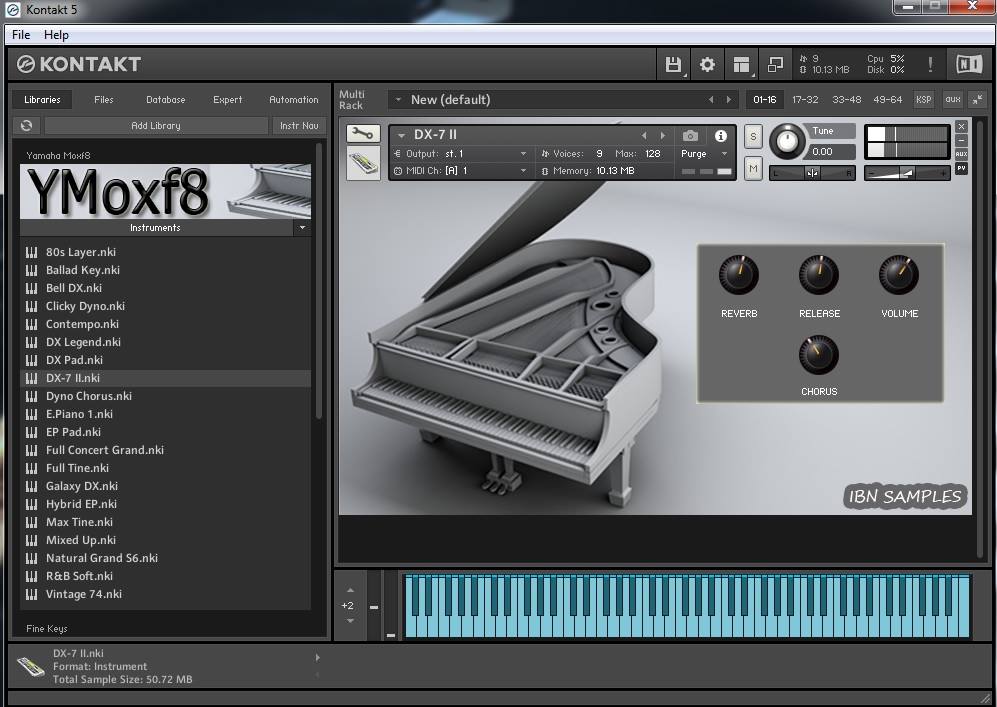
Task: Click the Add Library button
Action: [x=156, y=125]
